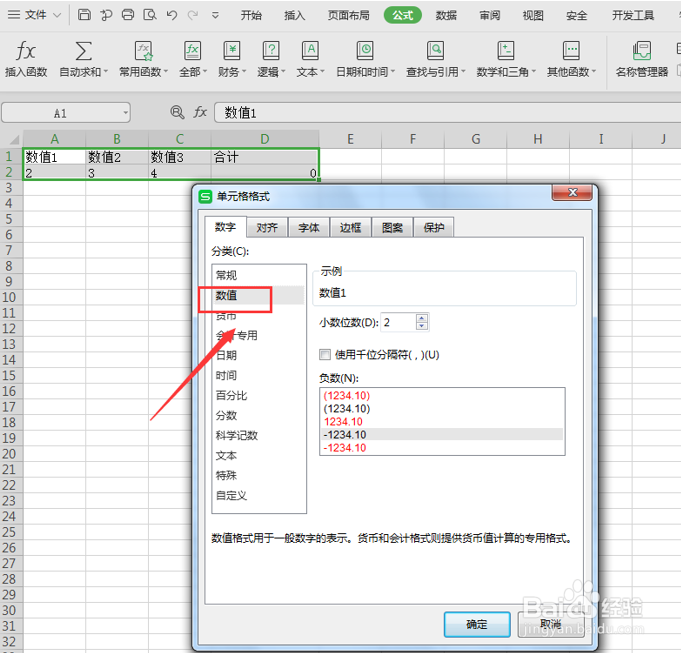Check the thousands separator checkbox (使用千位分隔符)
Screen dimensions: 681x653
click(x=324, y=355)
